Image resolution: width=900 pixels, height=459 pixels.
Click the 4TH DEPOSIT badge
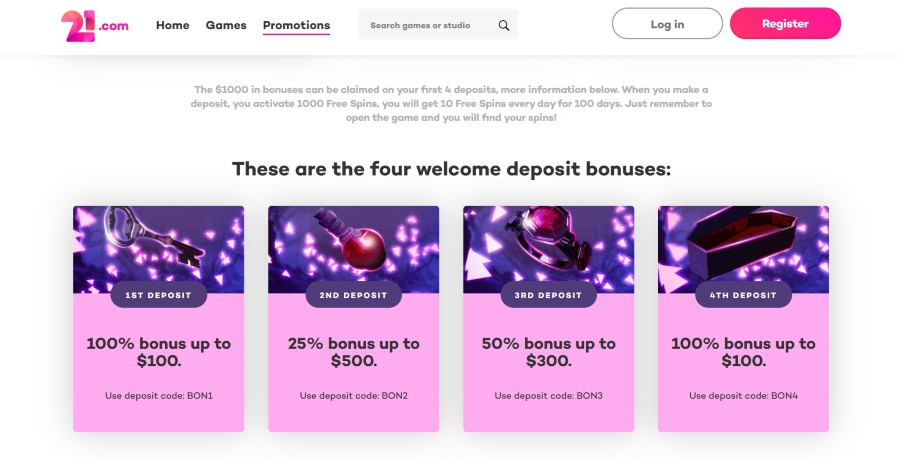point(743,294)
